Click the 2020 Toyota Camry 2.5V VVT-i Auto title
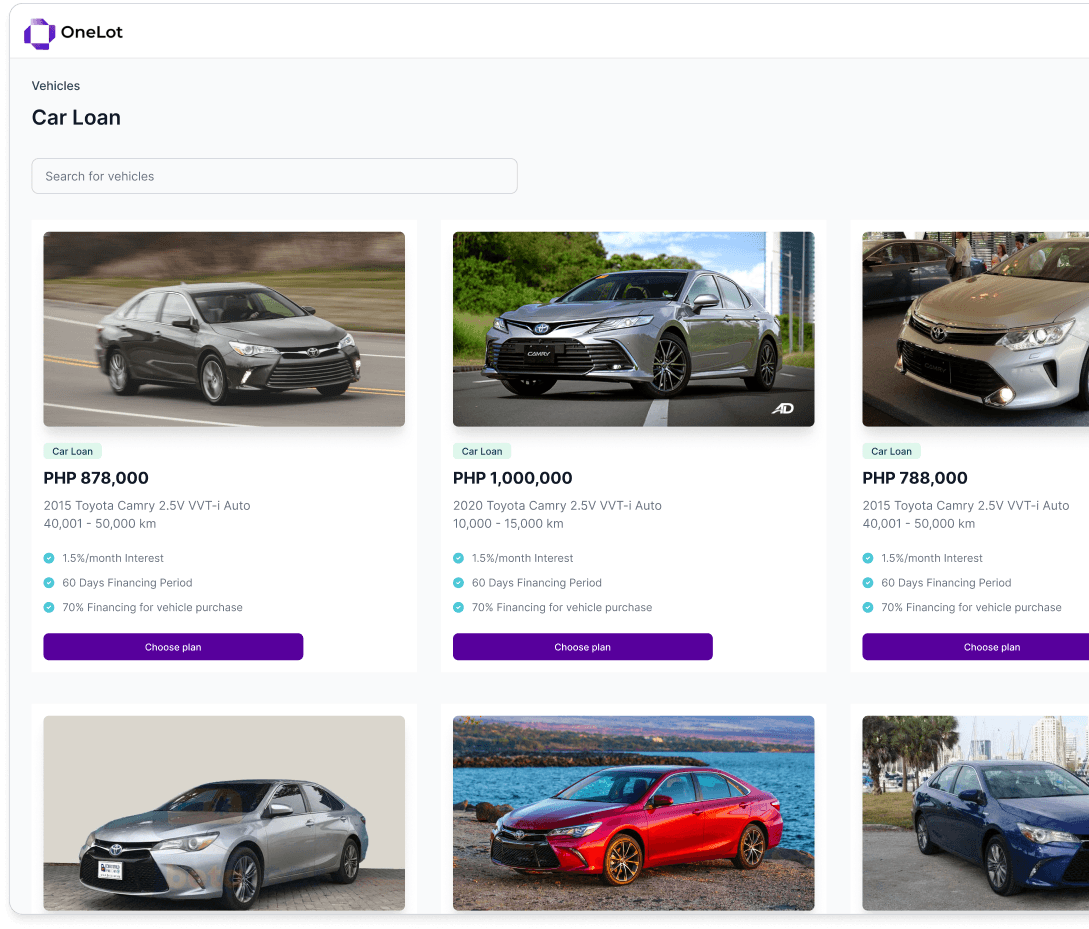Image resolution: width=1089 pixels, height=929 pixels. (x=557, y=505)
